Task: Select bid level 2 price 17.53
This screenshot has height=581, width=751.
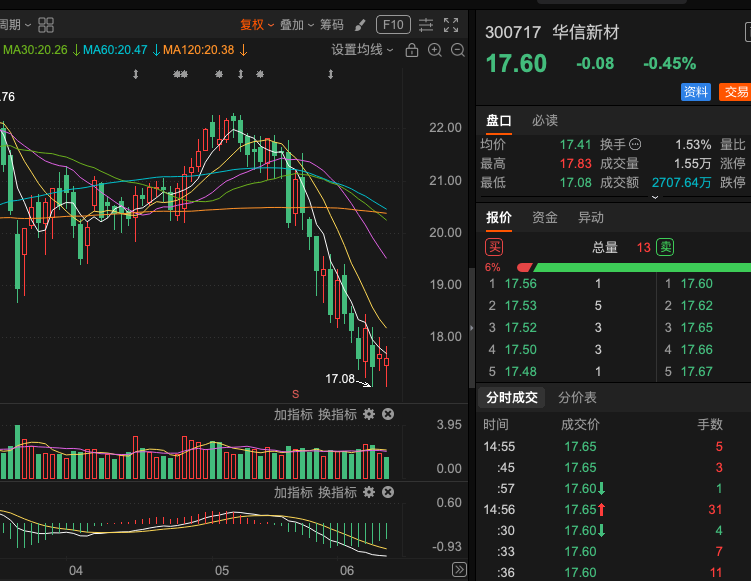Action: click(521, 306)
